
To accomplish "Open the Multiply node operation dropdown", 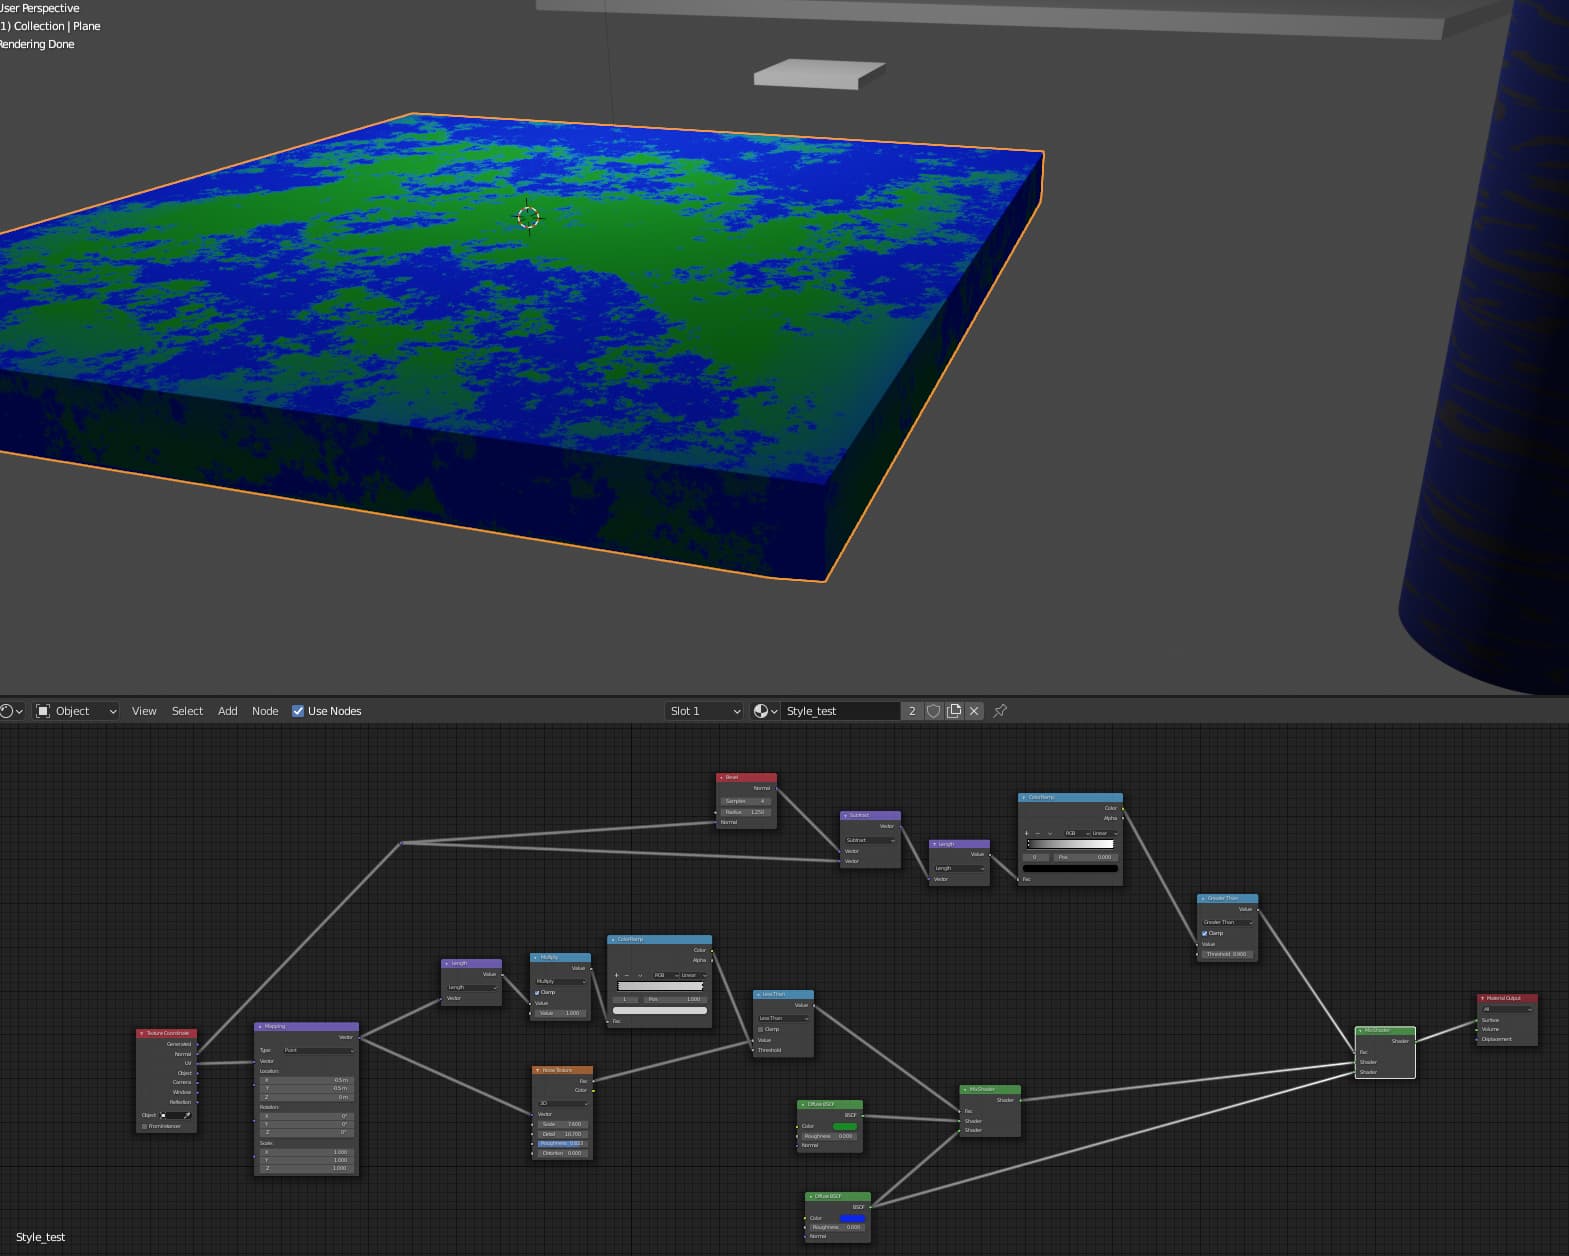I will [x=561, y=981].
